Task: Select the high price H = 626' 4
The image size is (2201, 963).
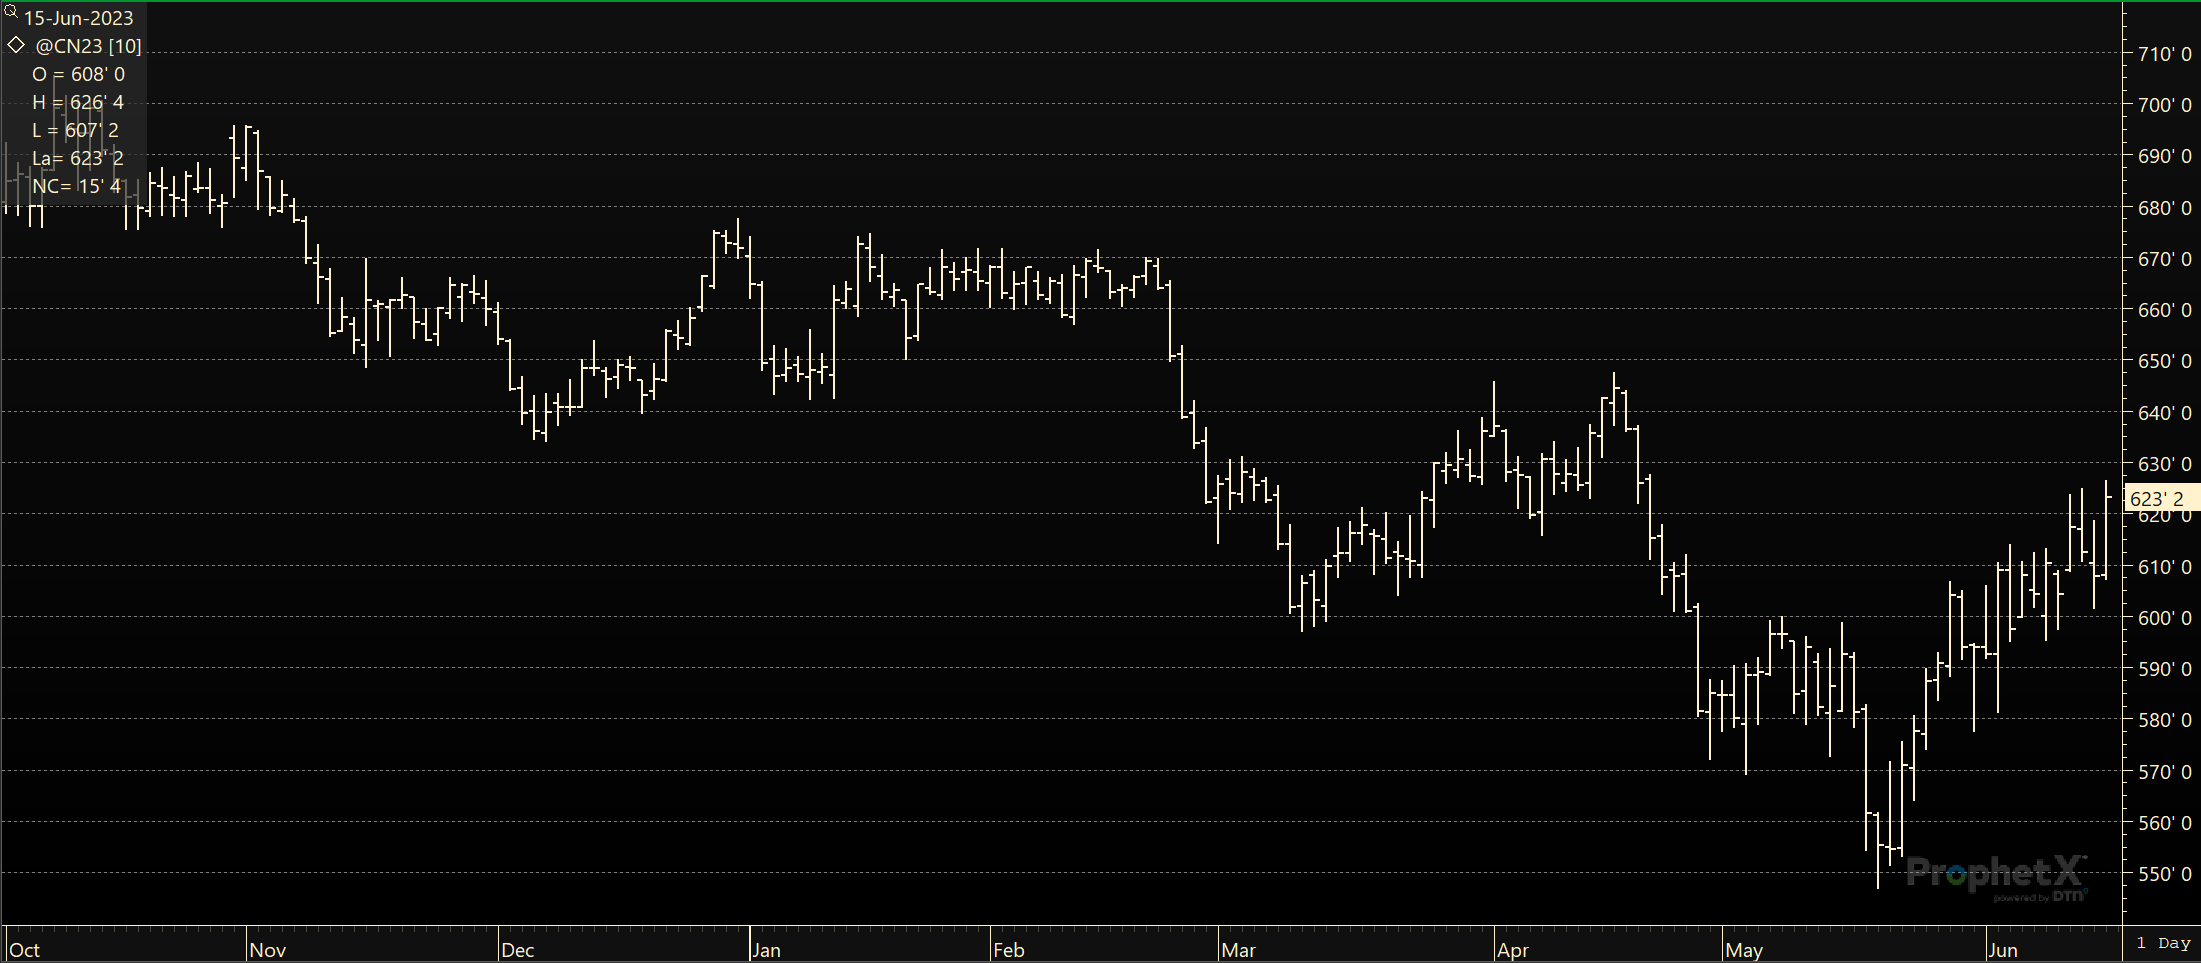Action: 78,102
